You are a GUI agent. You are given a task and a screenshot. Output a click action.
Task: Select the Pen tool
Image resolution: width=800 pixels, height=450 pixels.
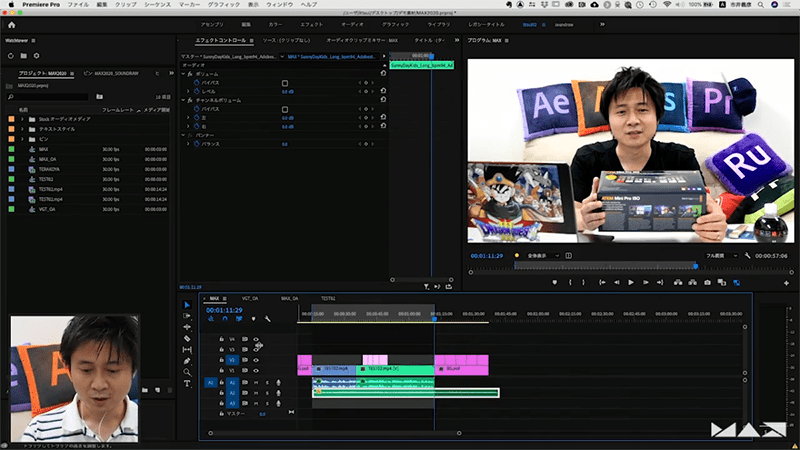point(187,361)
